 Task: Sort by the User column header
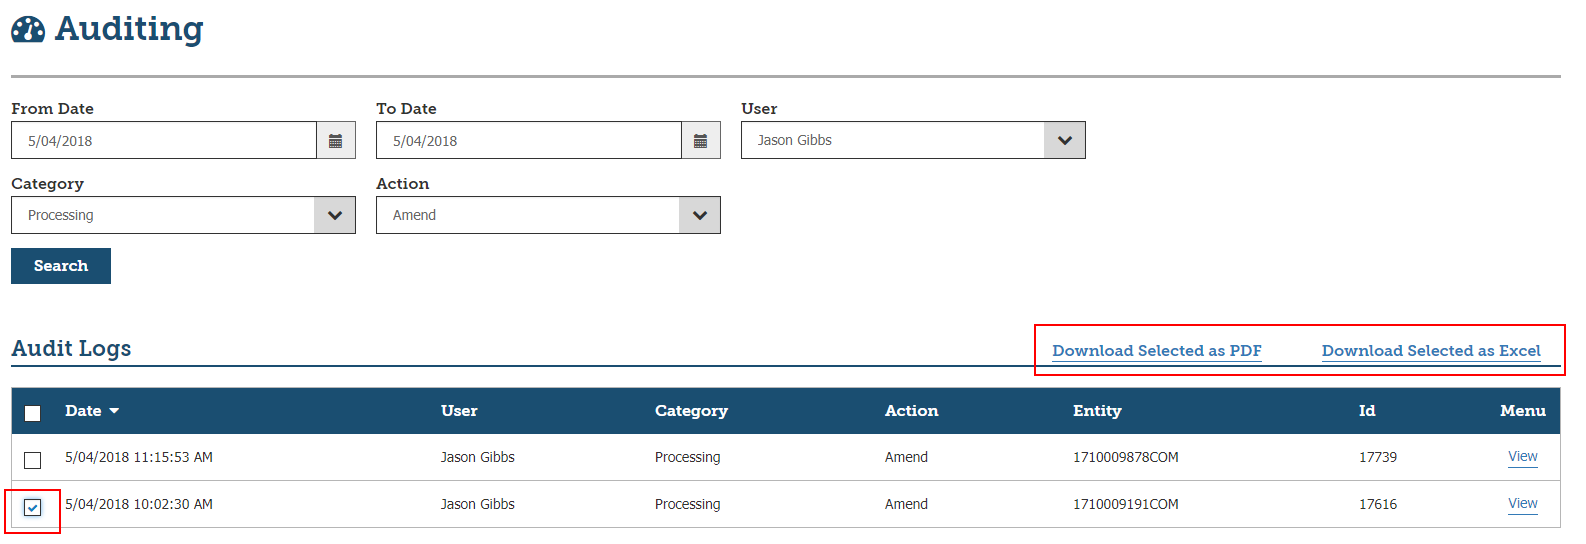(x=459, y=411)
